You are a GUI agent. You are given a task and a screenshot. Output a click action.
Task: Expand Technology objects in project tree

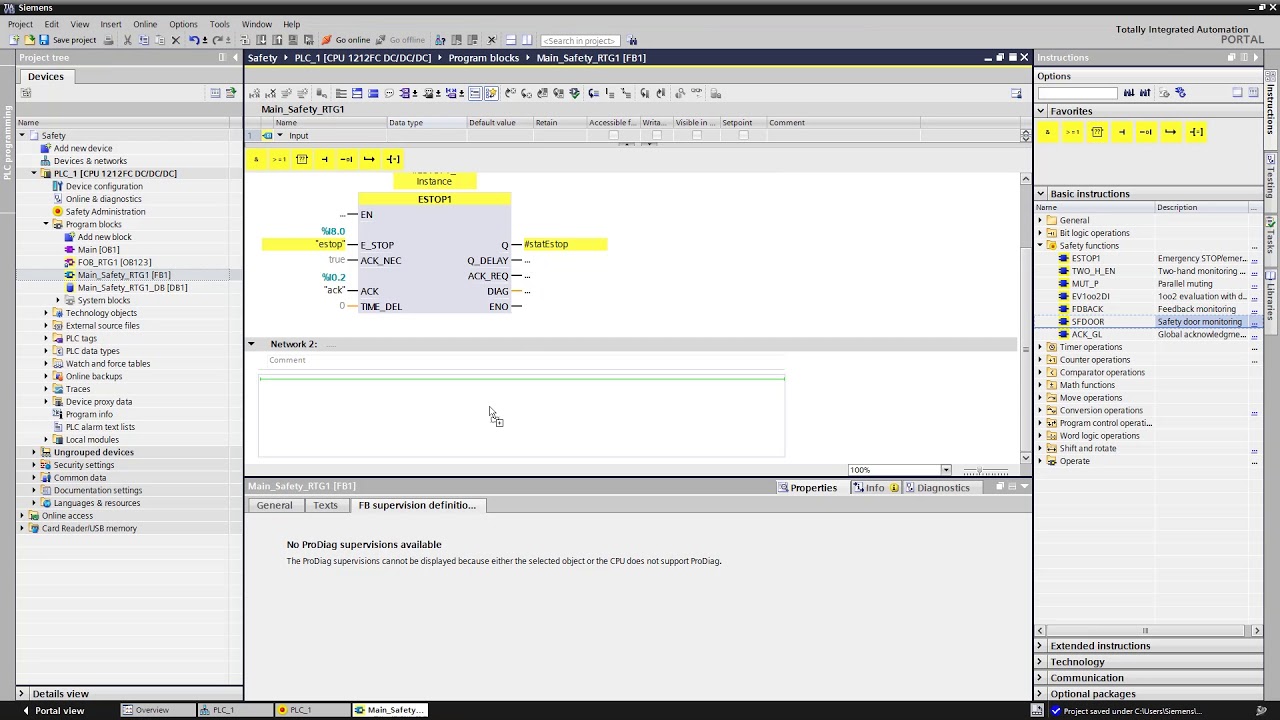point(46,313)
